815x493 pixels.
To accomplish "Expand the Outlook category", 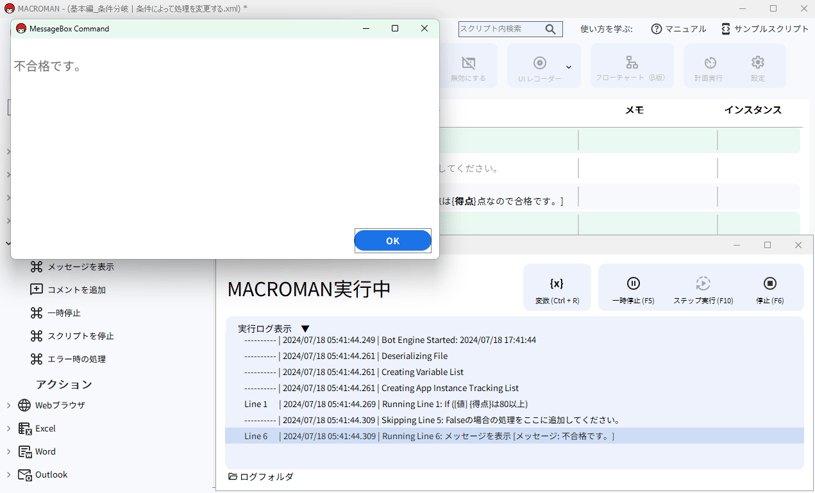I will (x=8, y=474).
